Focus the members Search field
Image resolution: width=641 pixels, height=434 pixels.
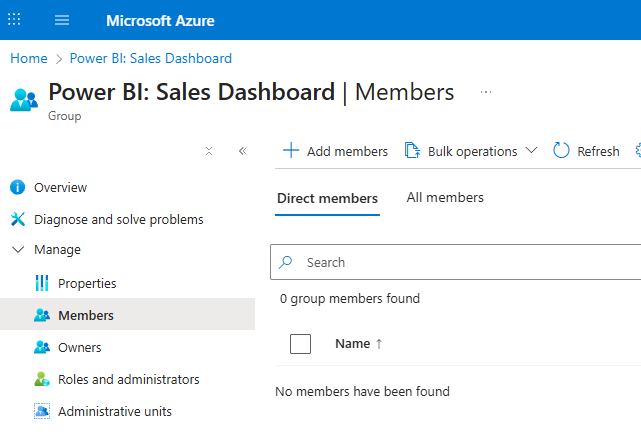point(455,262)
